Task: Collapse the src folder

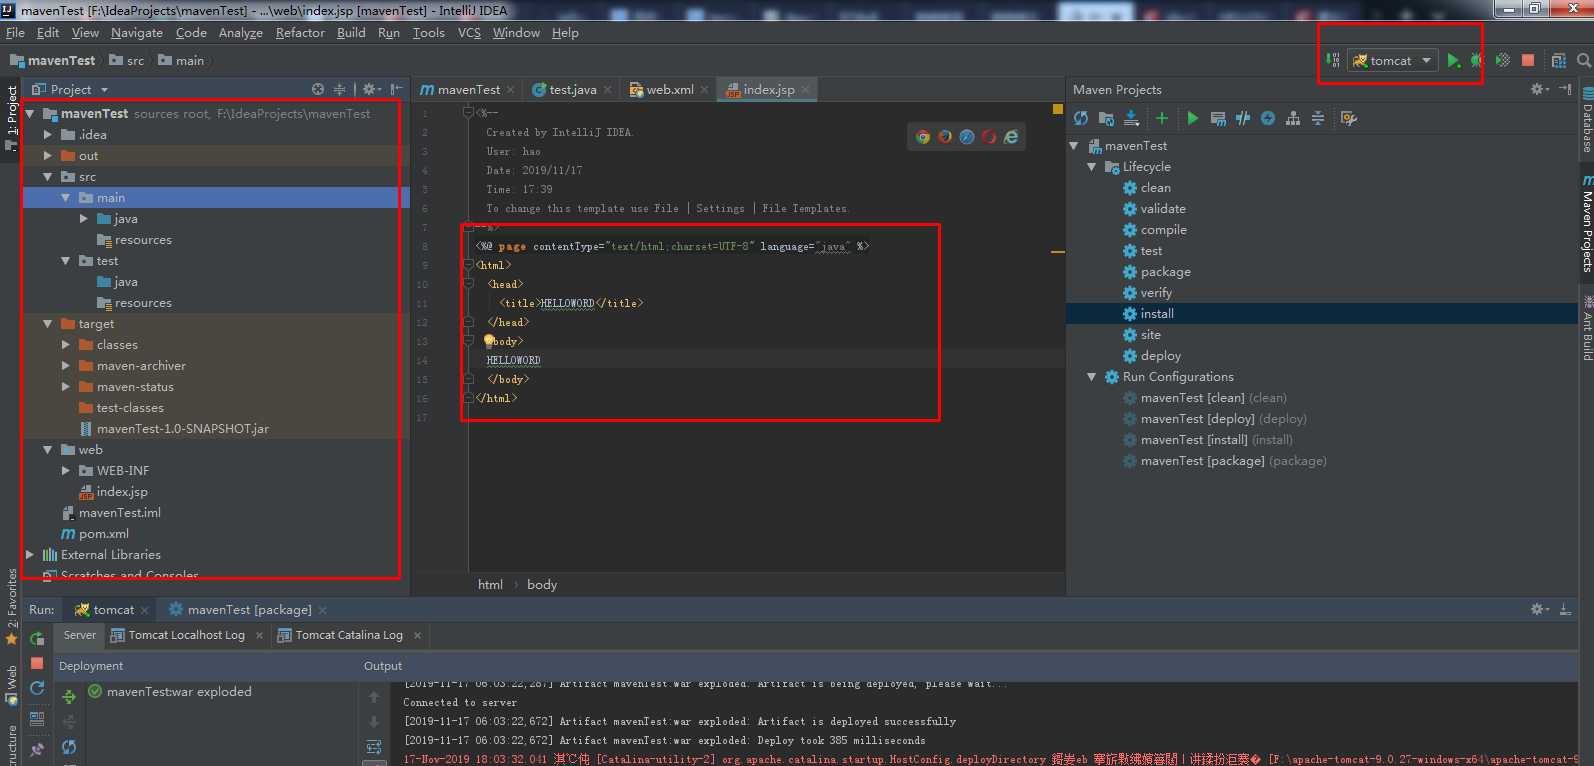Action: (x=47, y=177)
